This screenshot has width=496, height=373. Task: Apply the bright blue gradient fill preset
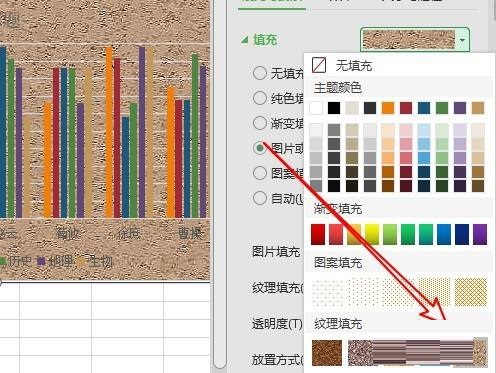click(444, 234)
